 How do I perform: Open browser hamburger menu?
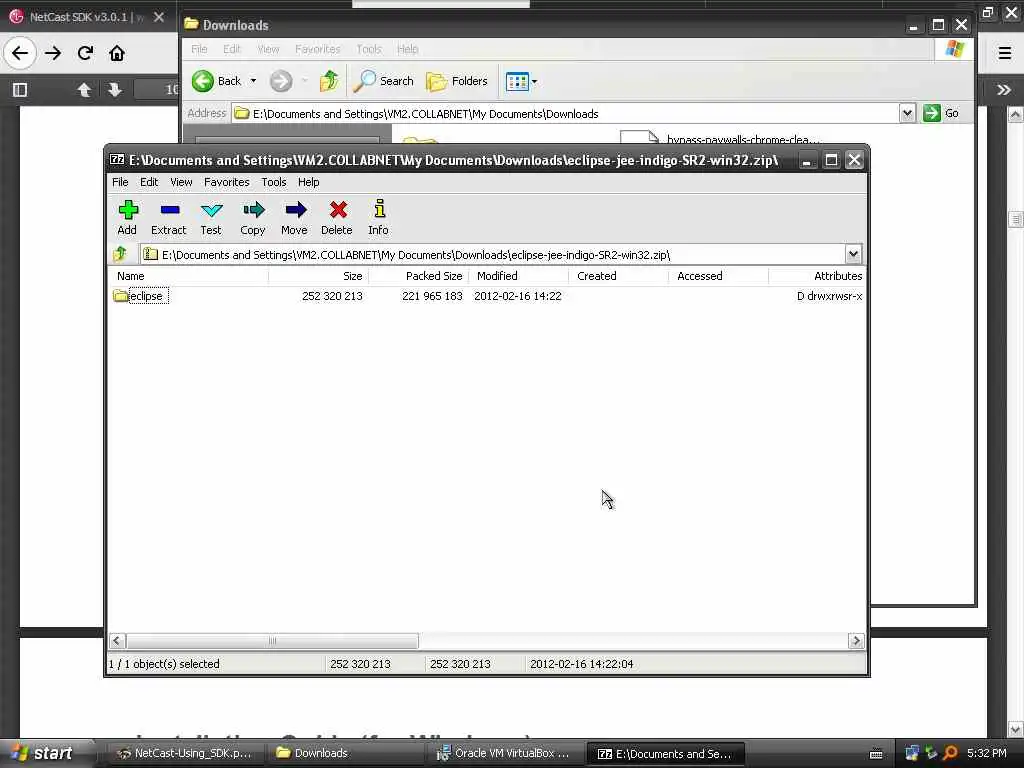pos(1005,53)
